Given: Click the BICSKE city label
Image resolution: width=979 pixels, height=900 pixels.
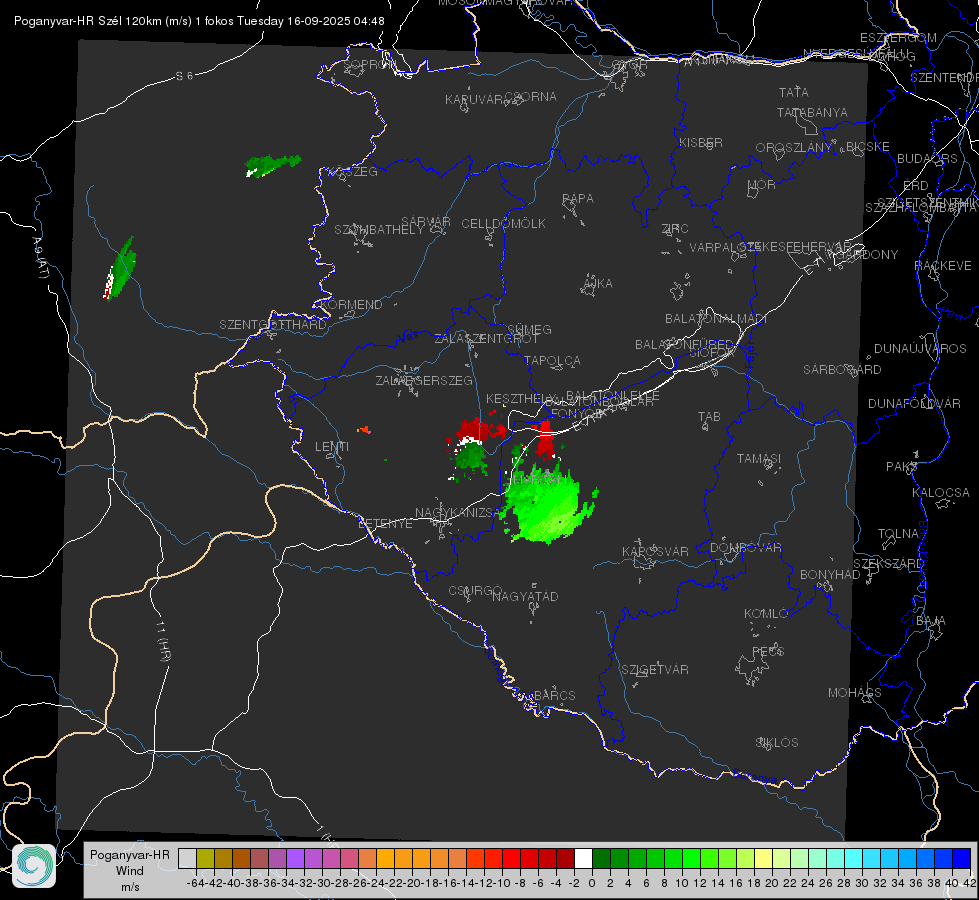Looking at the screenshot, I should point(868,146).
